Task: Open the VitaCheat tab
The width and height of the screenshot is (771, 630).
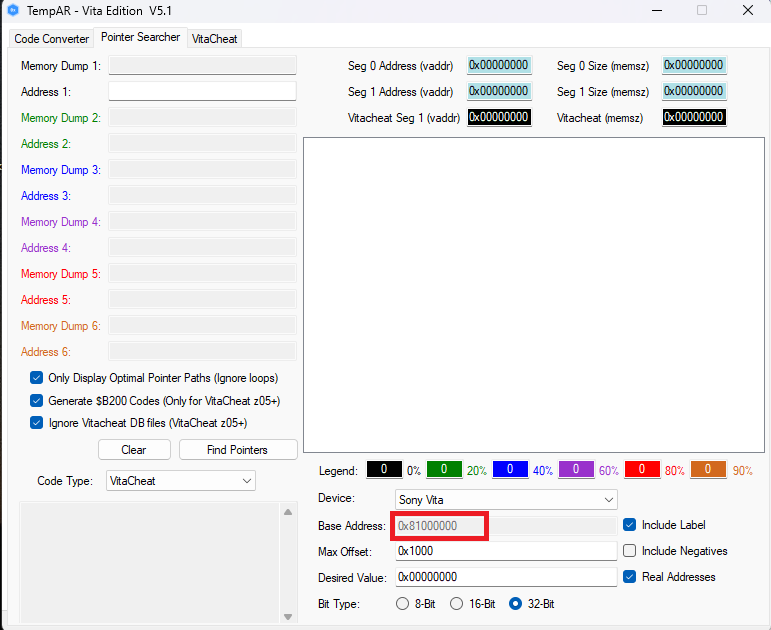Action: coord(214,39)
